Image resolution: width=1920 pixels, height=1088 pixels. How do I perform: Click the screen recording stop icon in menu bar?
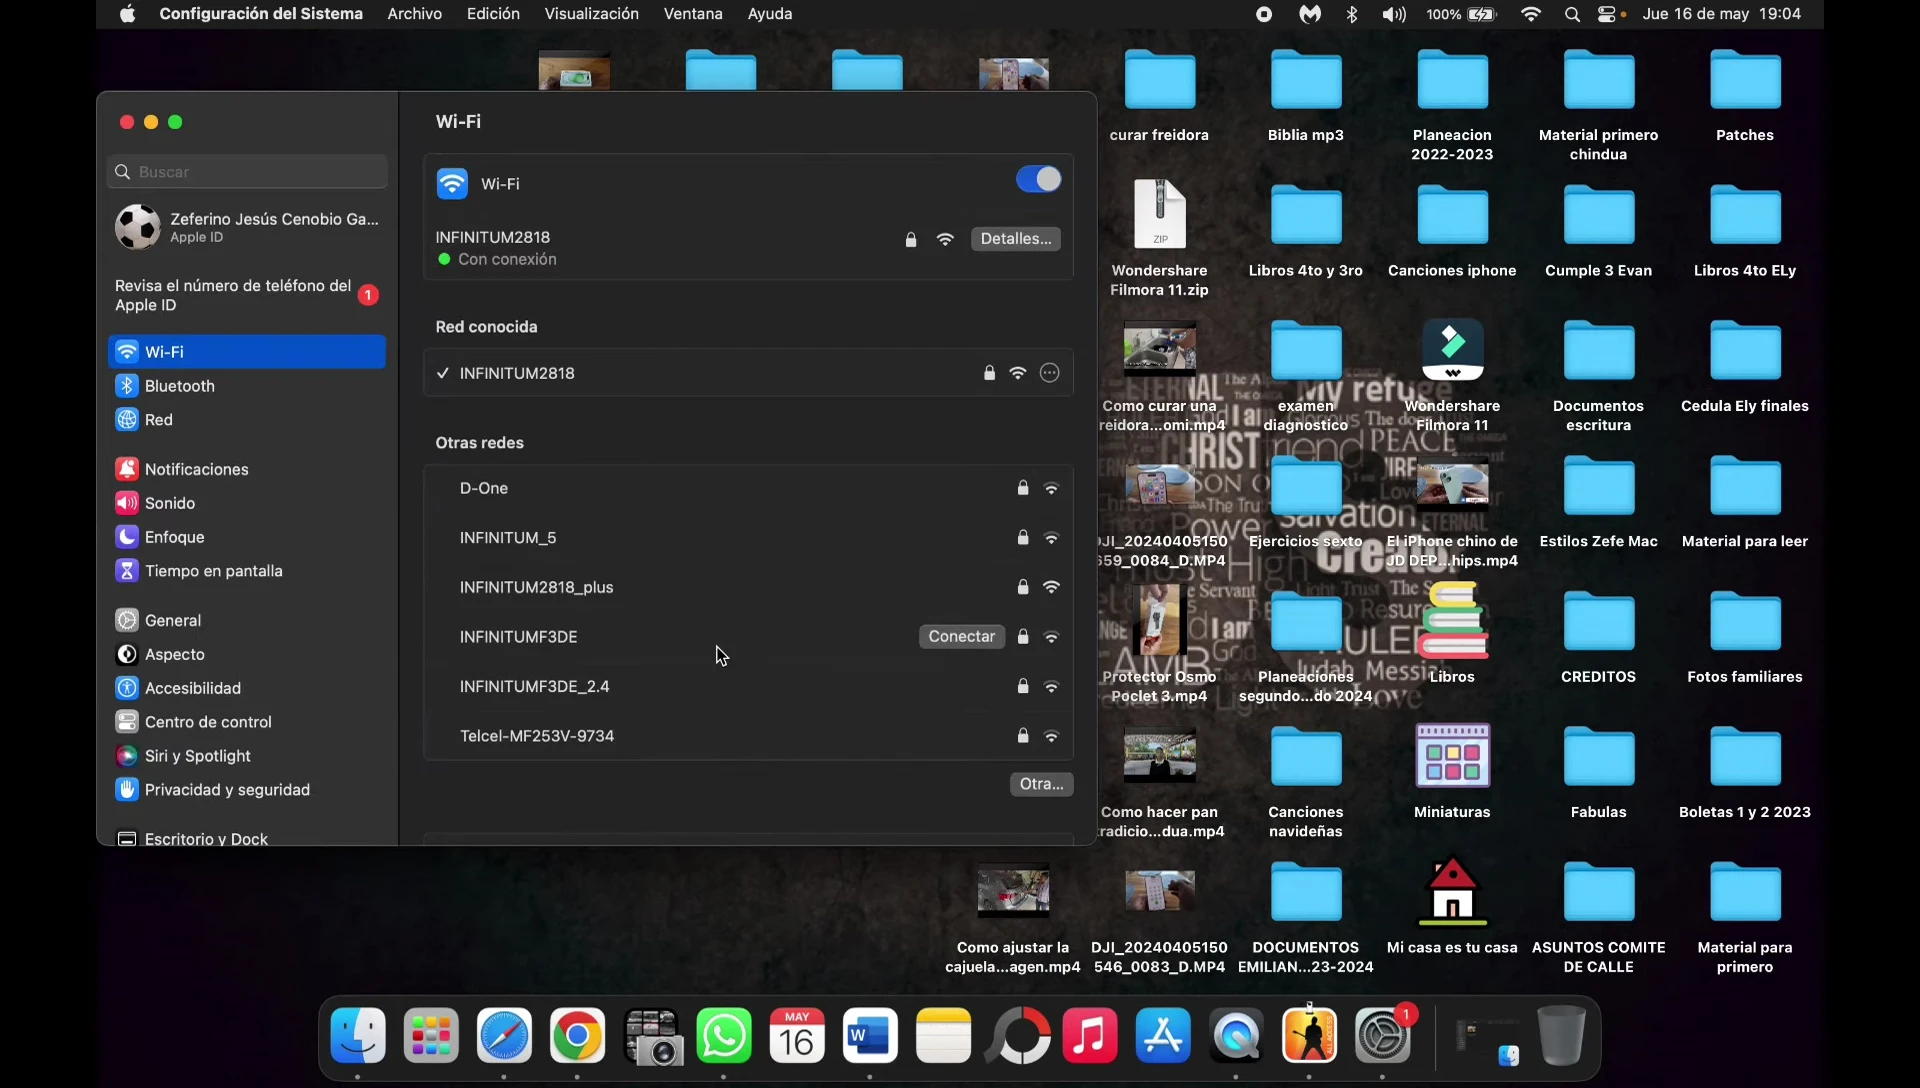click(1264, 14)
